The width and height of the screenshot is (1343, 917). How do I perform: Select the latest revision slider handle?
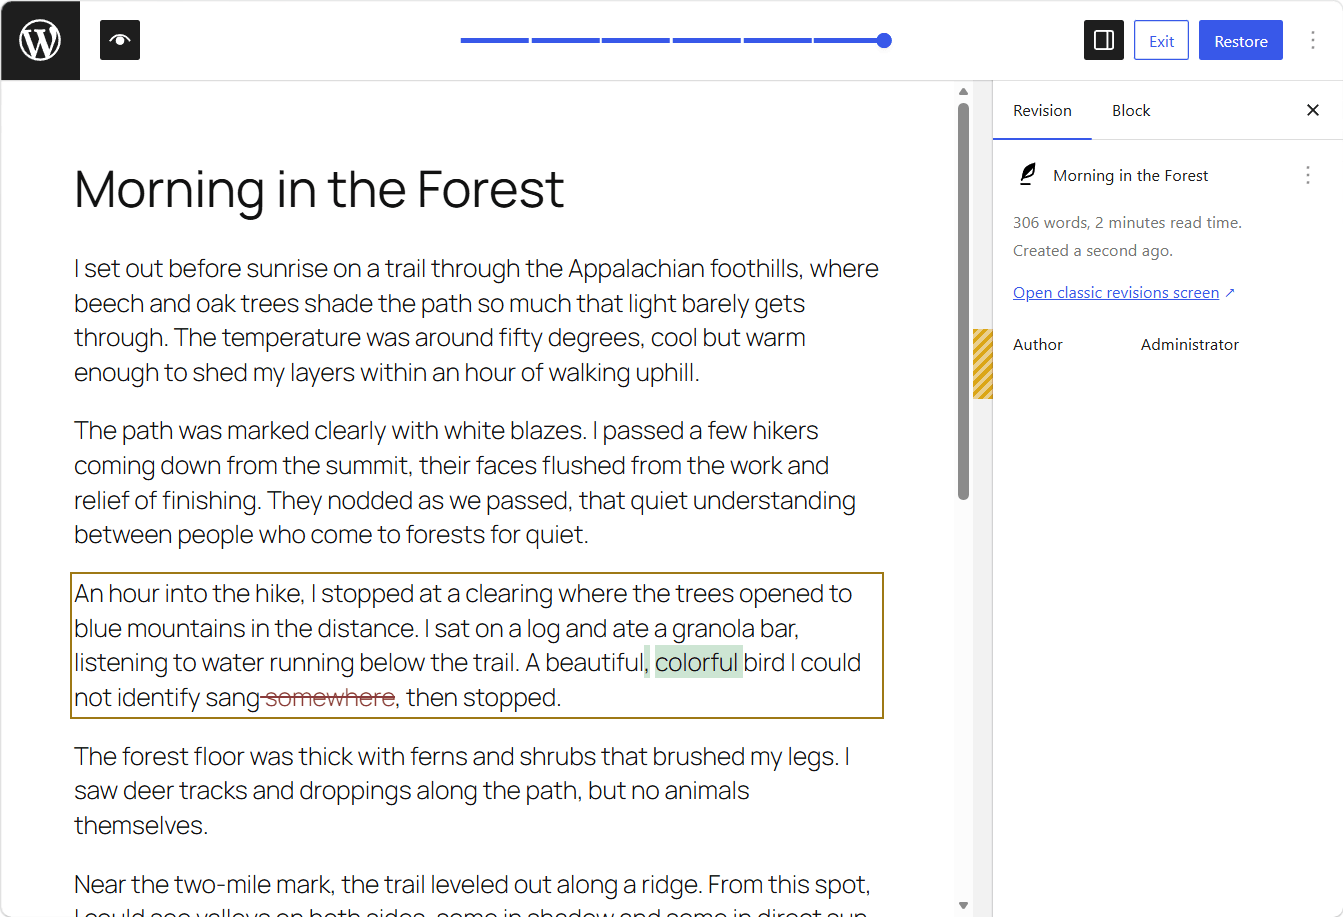point(884,41)
